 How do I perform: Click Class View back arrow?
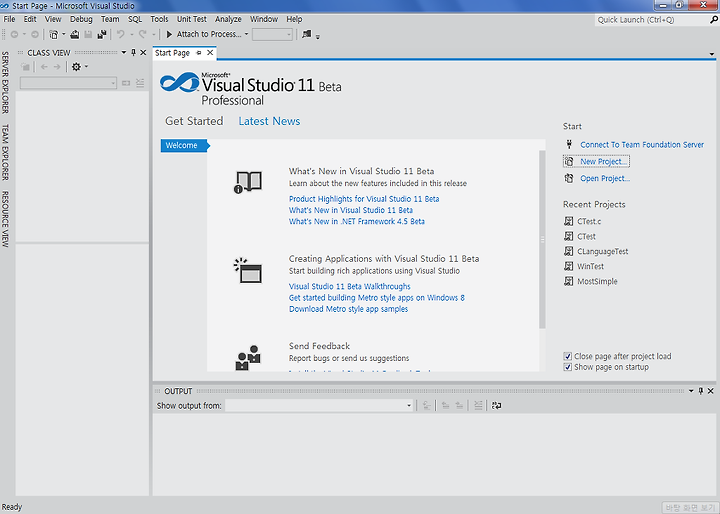click(x=44, y=67)
